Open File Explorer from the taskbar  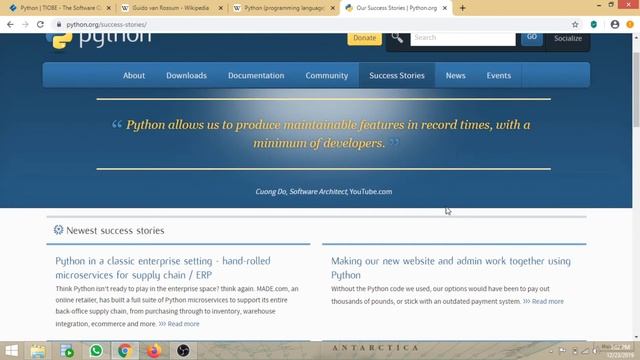(38, 351)
